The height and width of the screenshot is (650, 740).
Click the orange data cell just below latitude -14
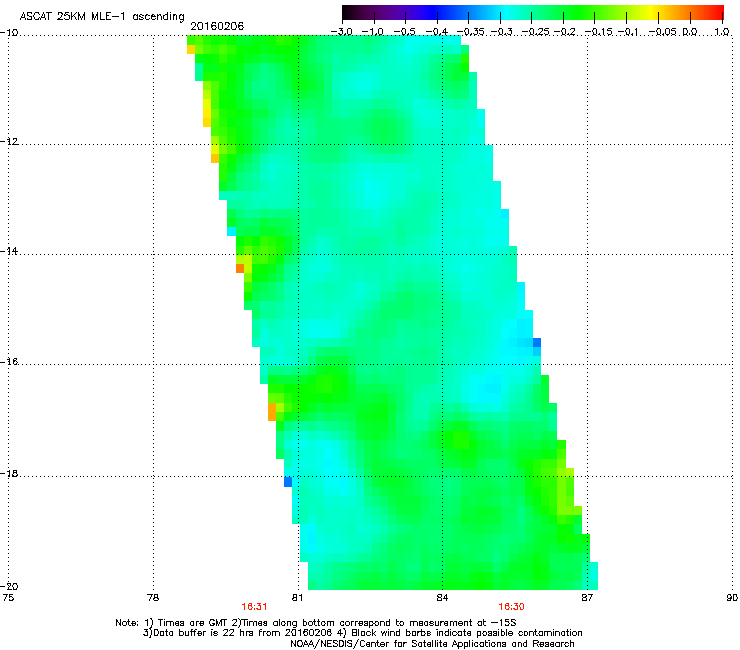(240, 268)
